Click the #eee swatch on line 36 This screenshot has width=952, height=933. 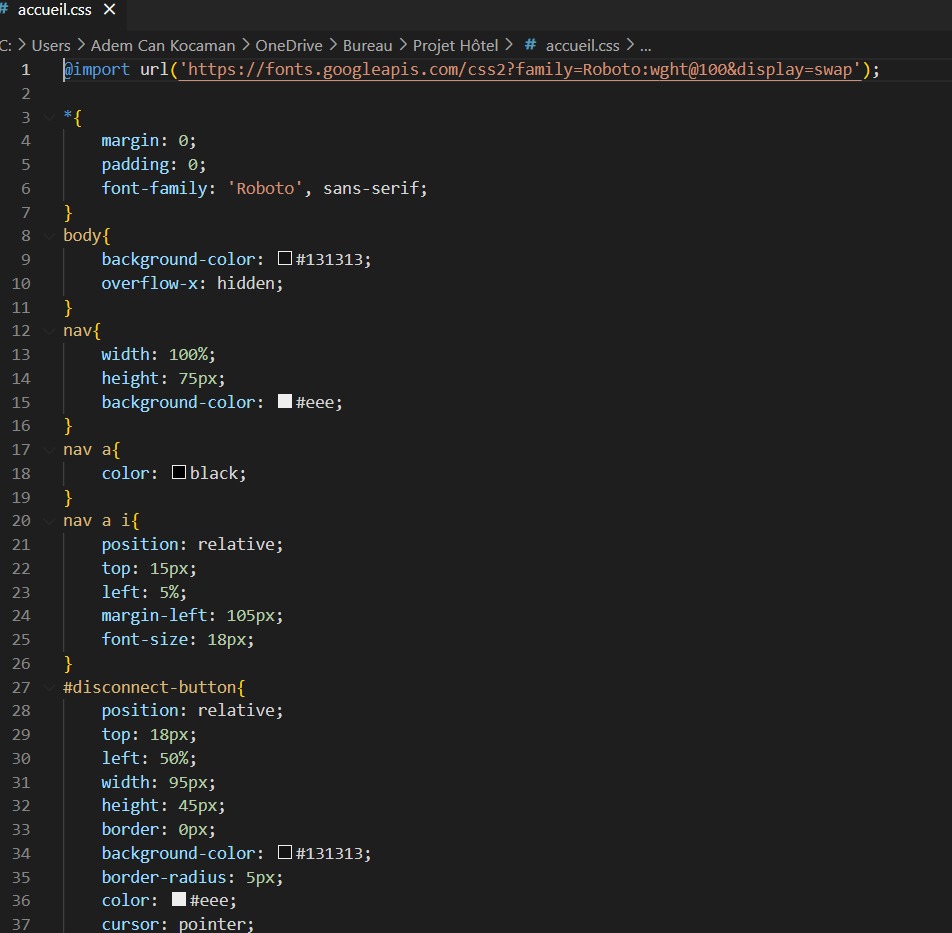coord(179,900)
